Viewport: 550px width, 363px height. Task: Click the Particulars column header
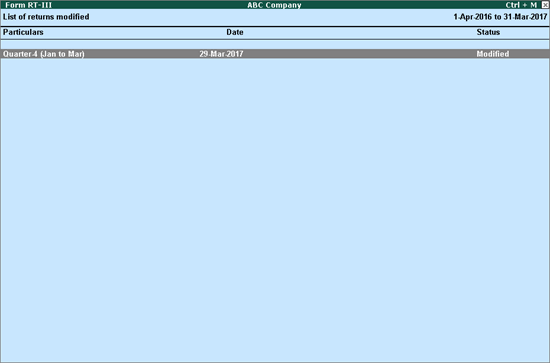[x=23, y=32]
